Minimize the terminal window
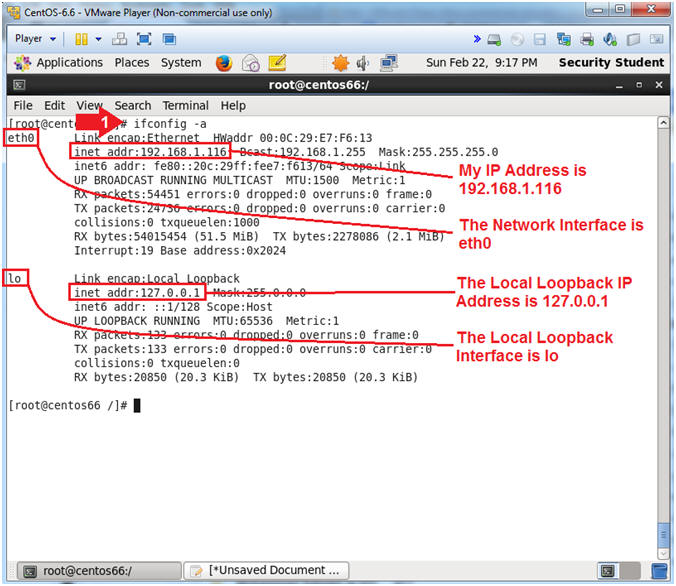 point(619,85)
